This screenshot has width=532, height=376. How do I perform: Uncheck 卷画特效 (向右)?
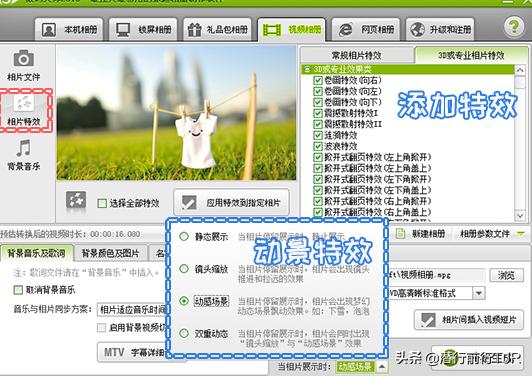(318, 80)
